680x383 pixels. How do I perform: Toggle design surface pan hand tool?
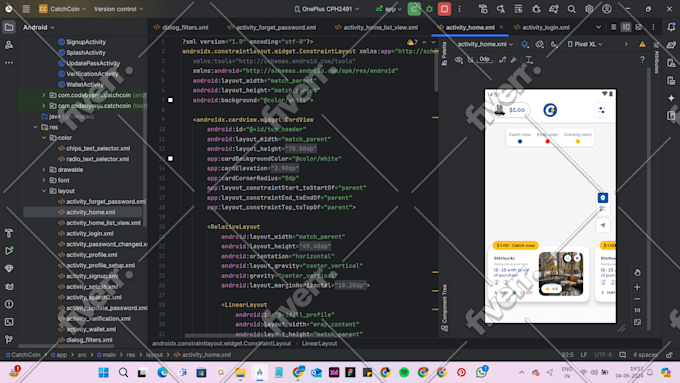[x=637, y=273]
